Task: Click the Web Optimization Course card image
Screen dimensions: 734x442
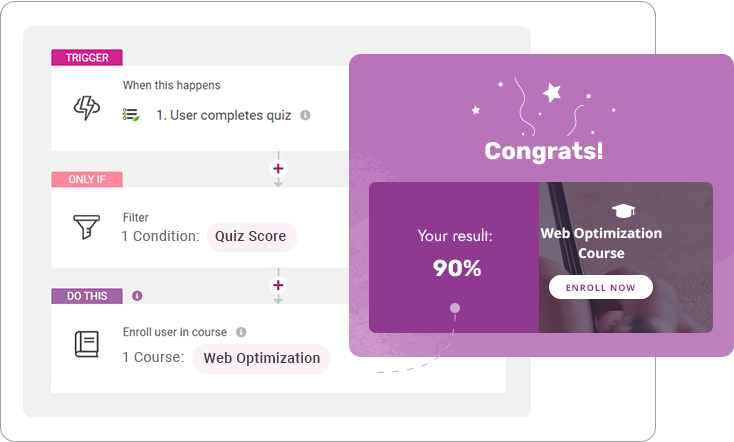Action: (626, 258)
